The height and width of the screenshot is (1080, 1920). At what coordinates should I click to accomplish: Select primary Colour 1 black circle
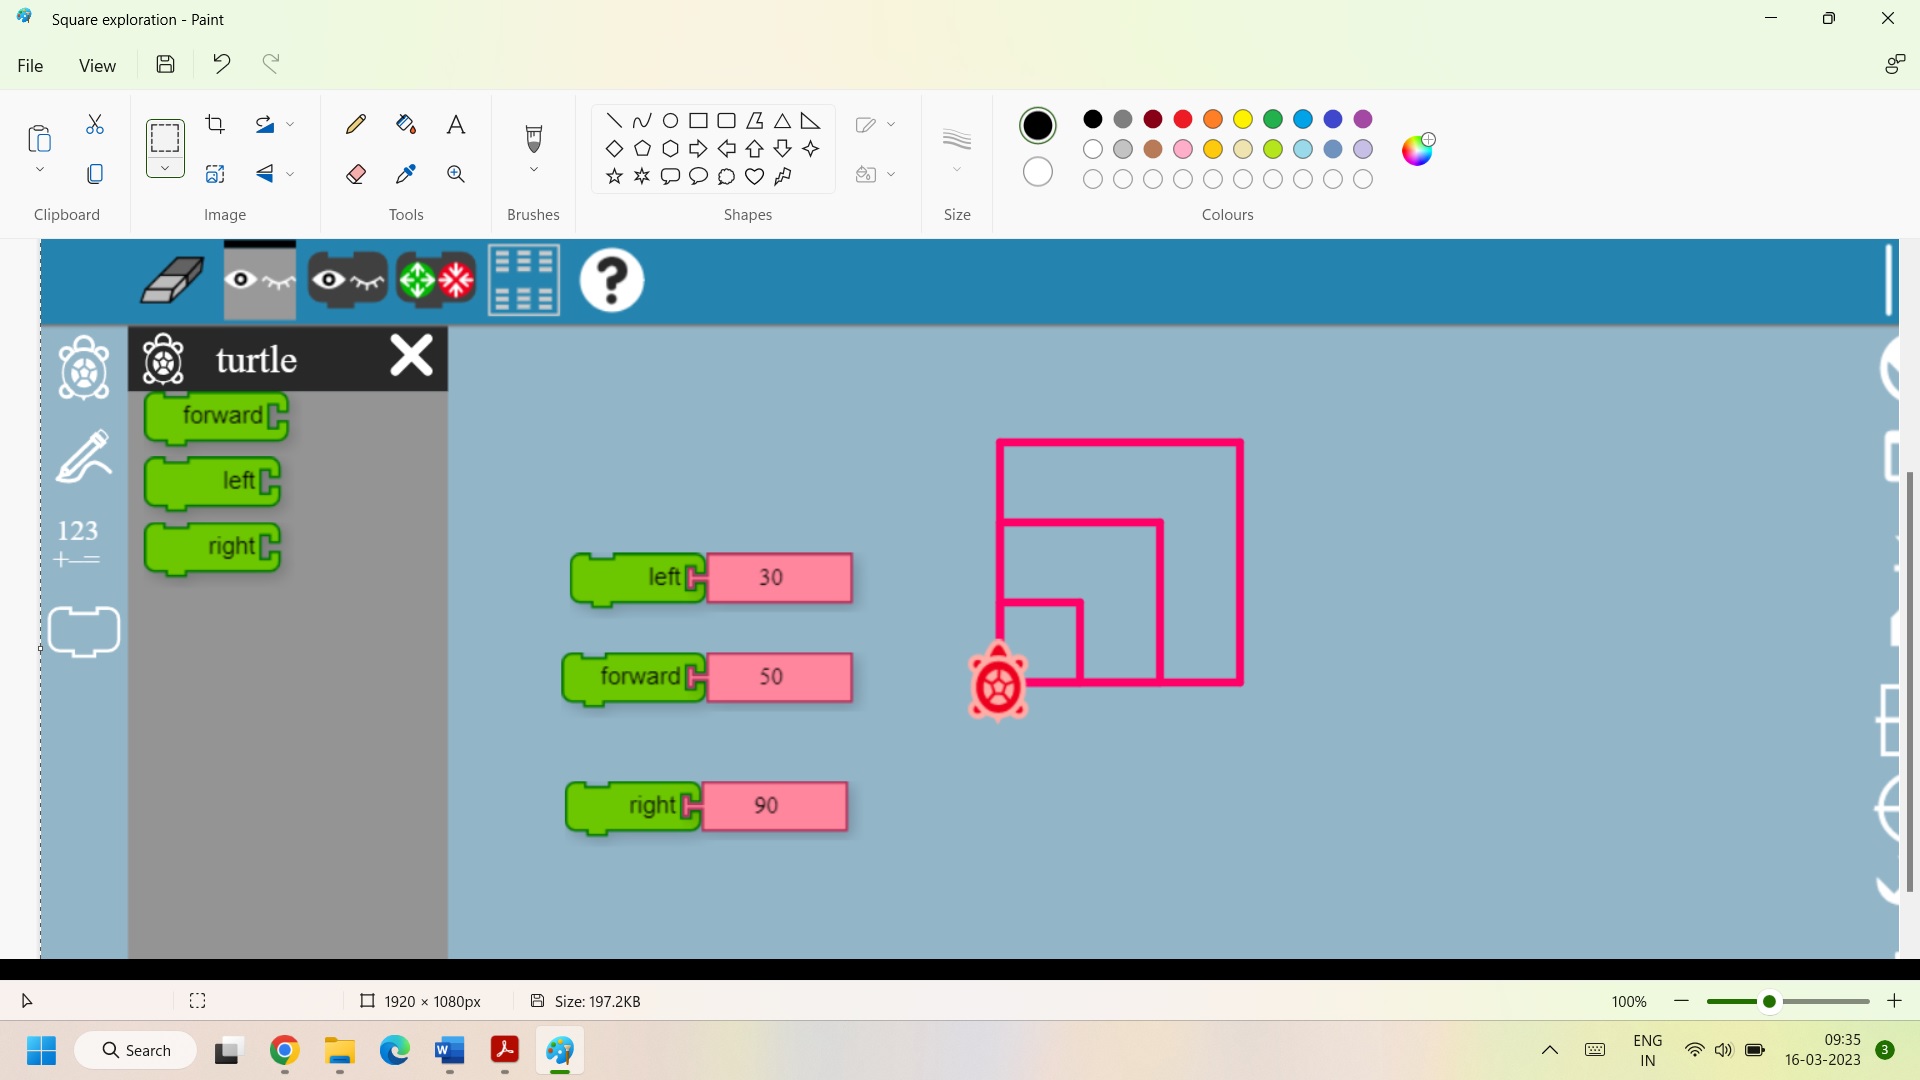1038,125
